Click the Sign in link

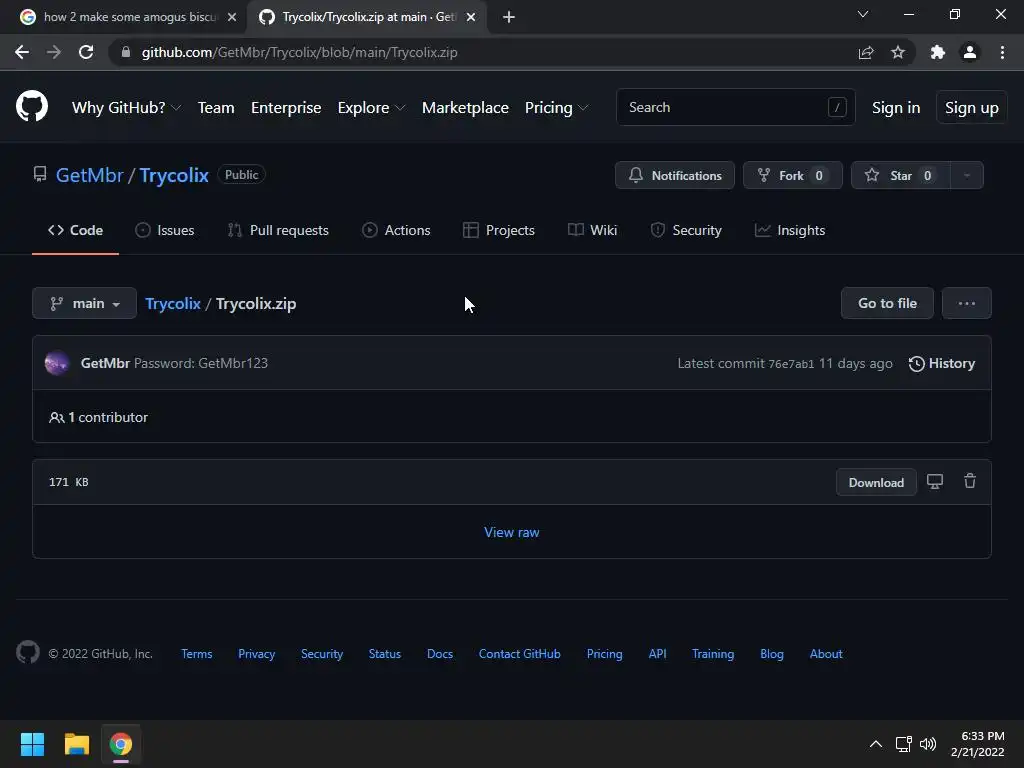(x=896, y=108)
